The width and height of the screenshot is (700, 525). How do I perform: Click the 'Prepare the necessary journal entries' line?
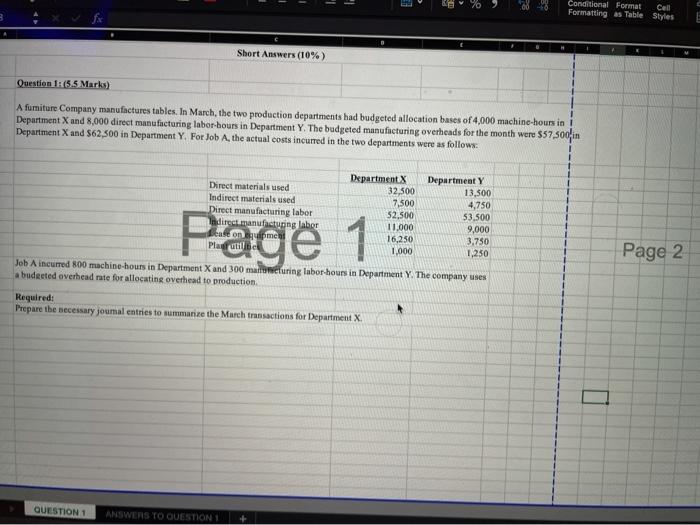click(x=189, y=313)
